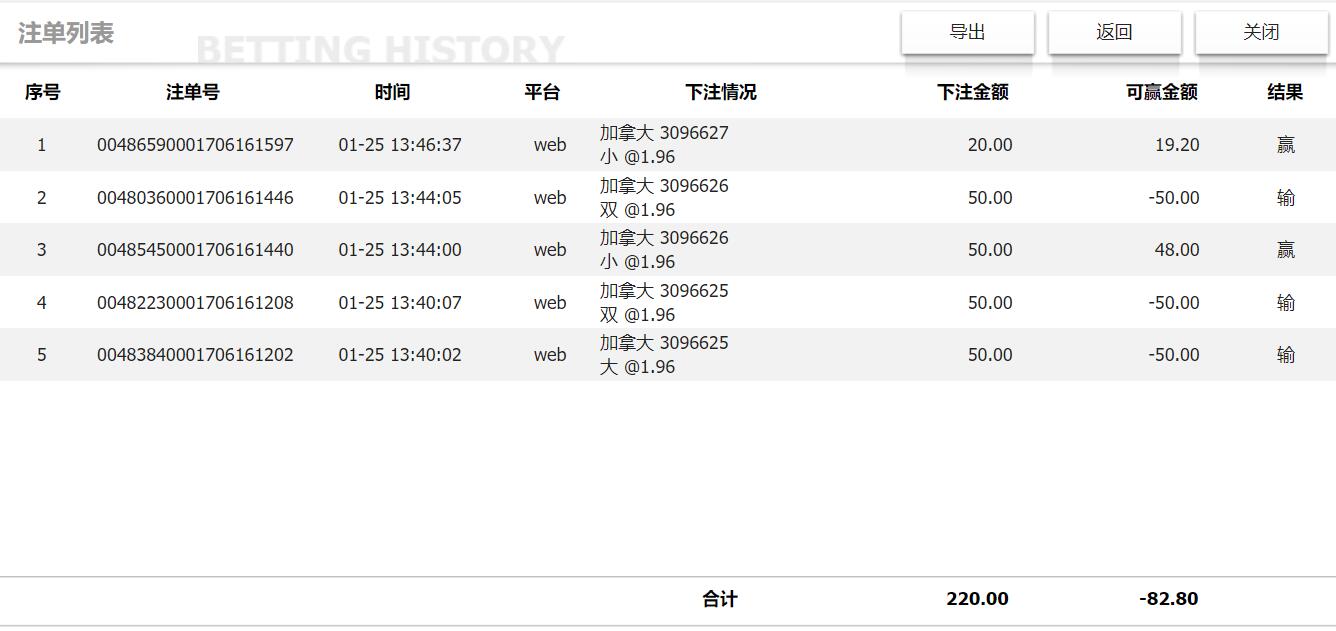Click the 19.20 winnable amount cell
This screenshot has width=1336, height=631.
(1177, 145)
